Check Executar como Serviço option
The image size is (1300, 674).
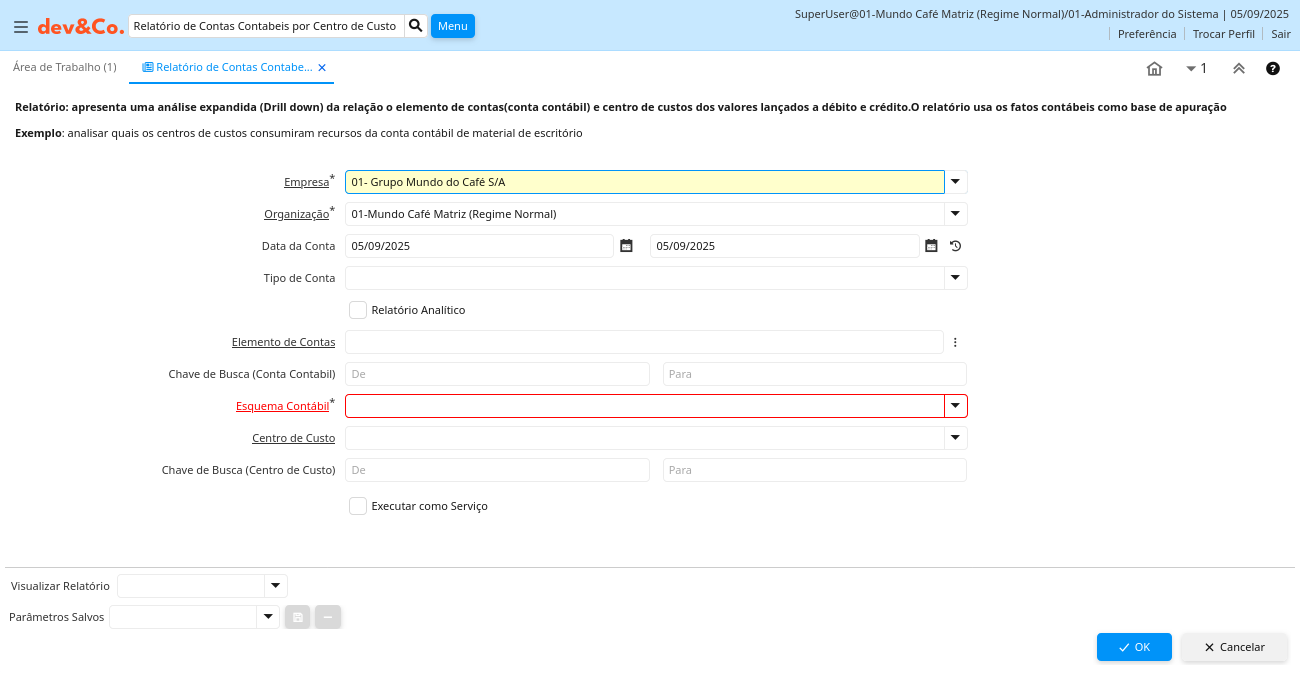pos(358,506)
